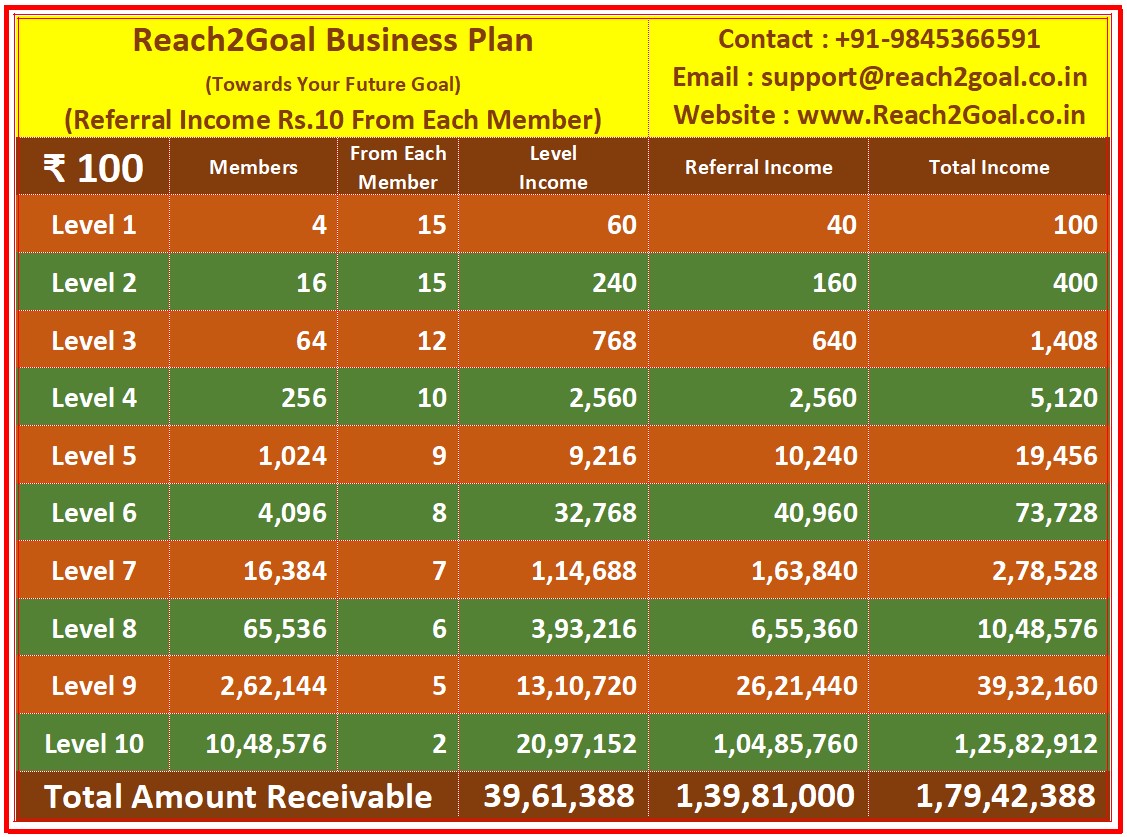Click the ₹ 100 header cell
Screen dimensions: 1127x837
pyautogui.click(x=93, y=168)
